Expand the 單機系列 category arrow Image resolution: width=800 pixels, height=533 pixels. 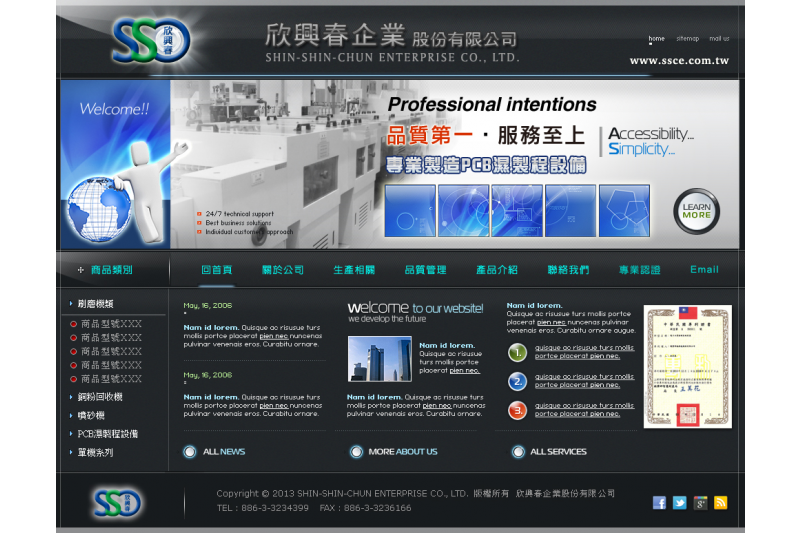click(x=71, y=452)
